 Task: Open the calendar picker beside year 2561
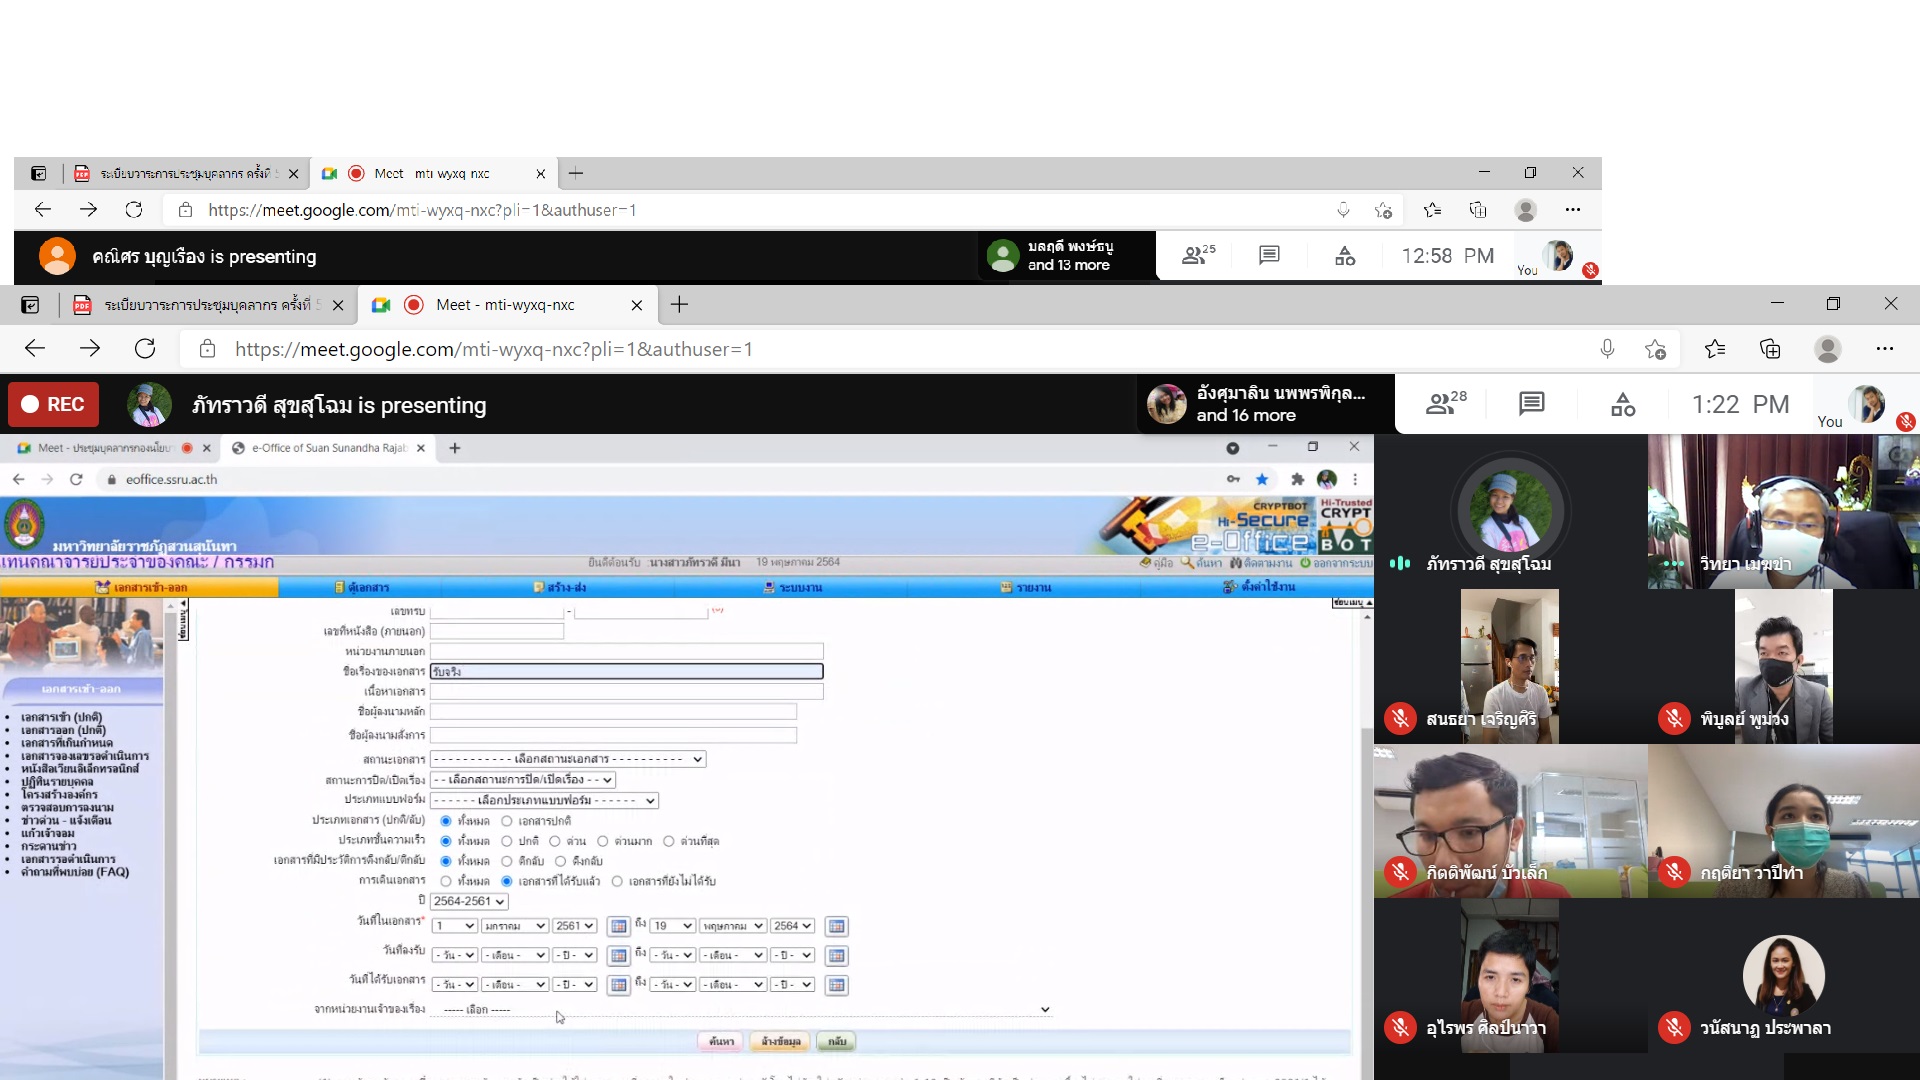(x=618, y=926)
